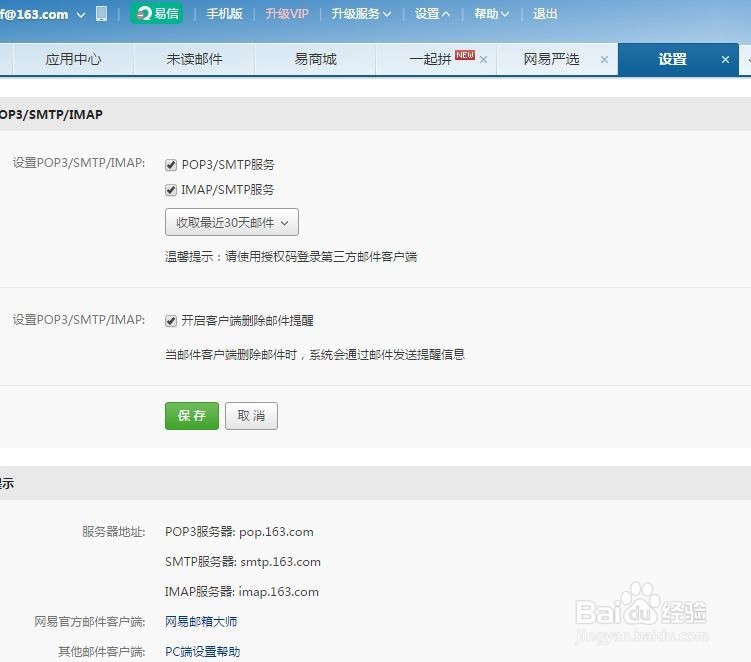Uncheck IMAP/SMTP服务 checkbox
Viewport: 751px width, 662px height.
(x=171, y=190)
